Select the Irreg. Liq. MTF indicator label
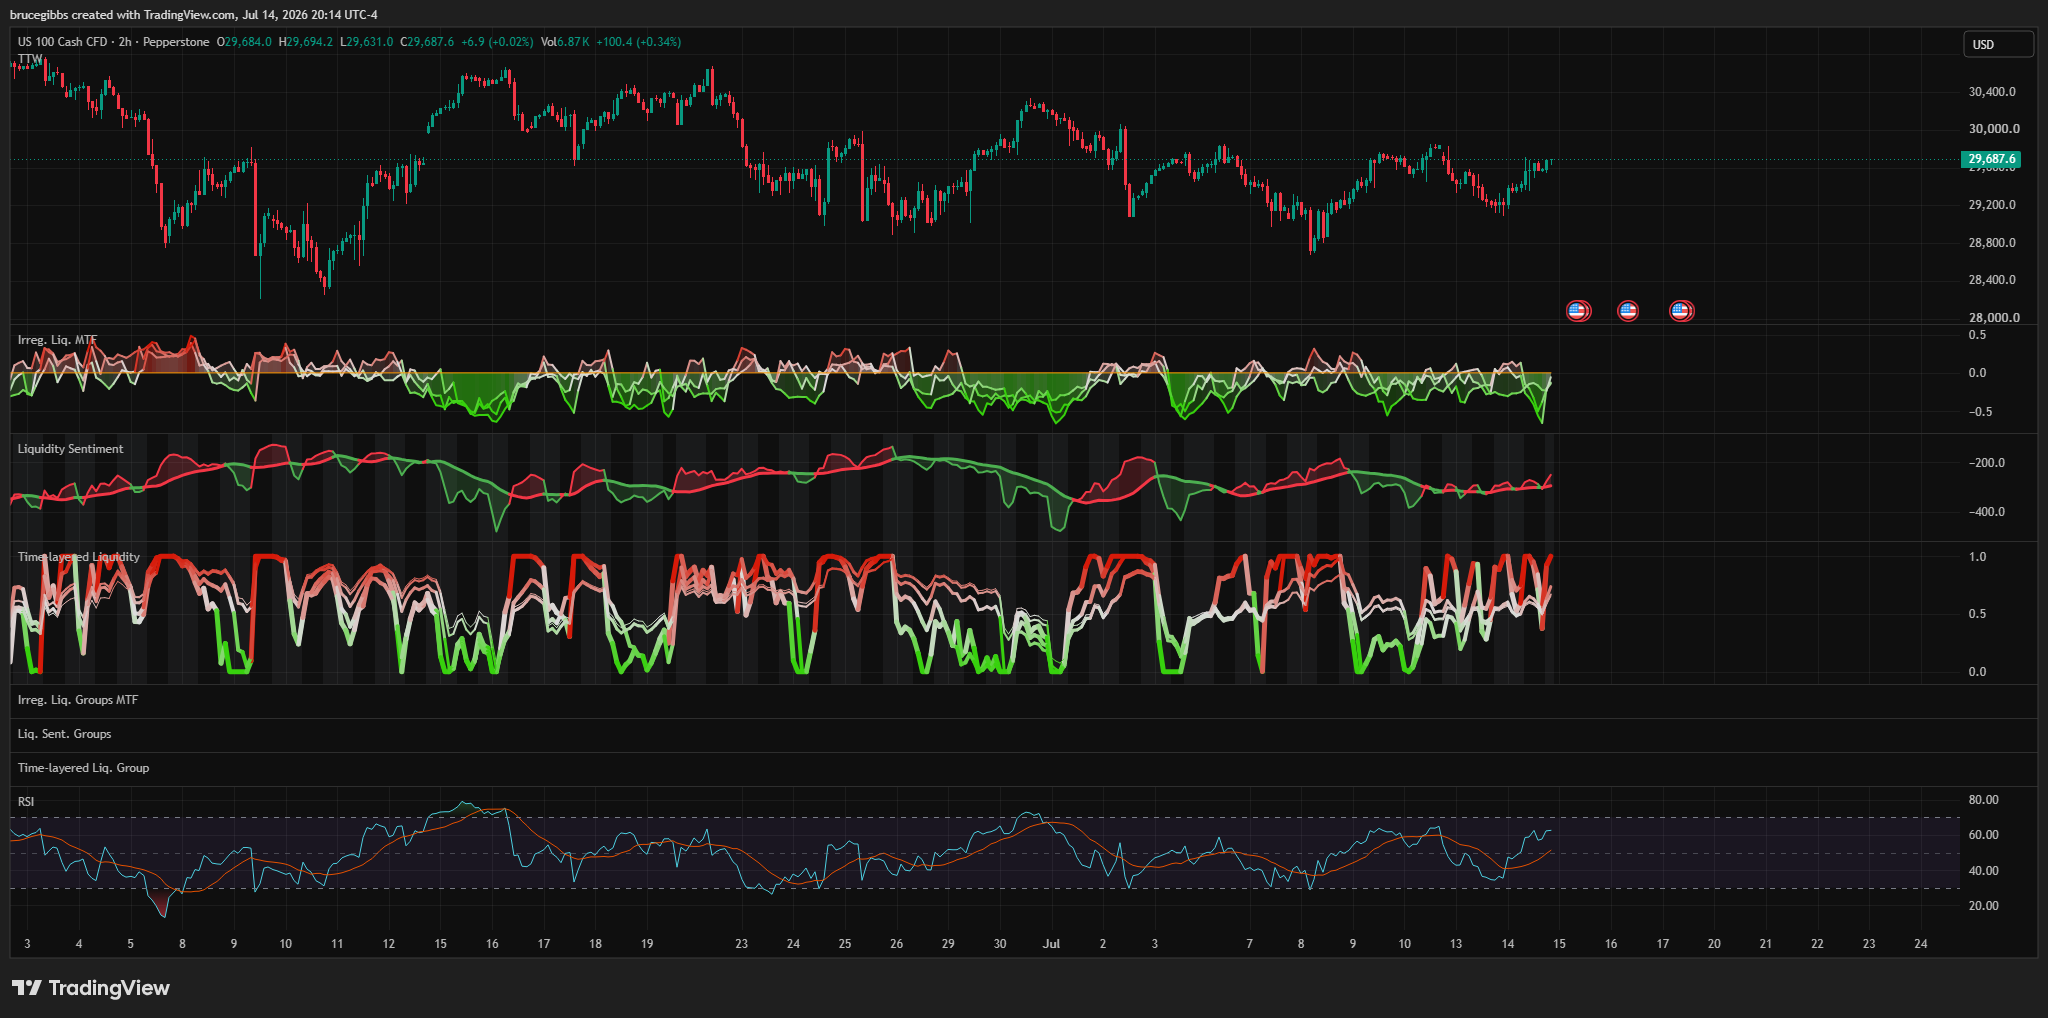 click(x=57, y=340)
